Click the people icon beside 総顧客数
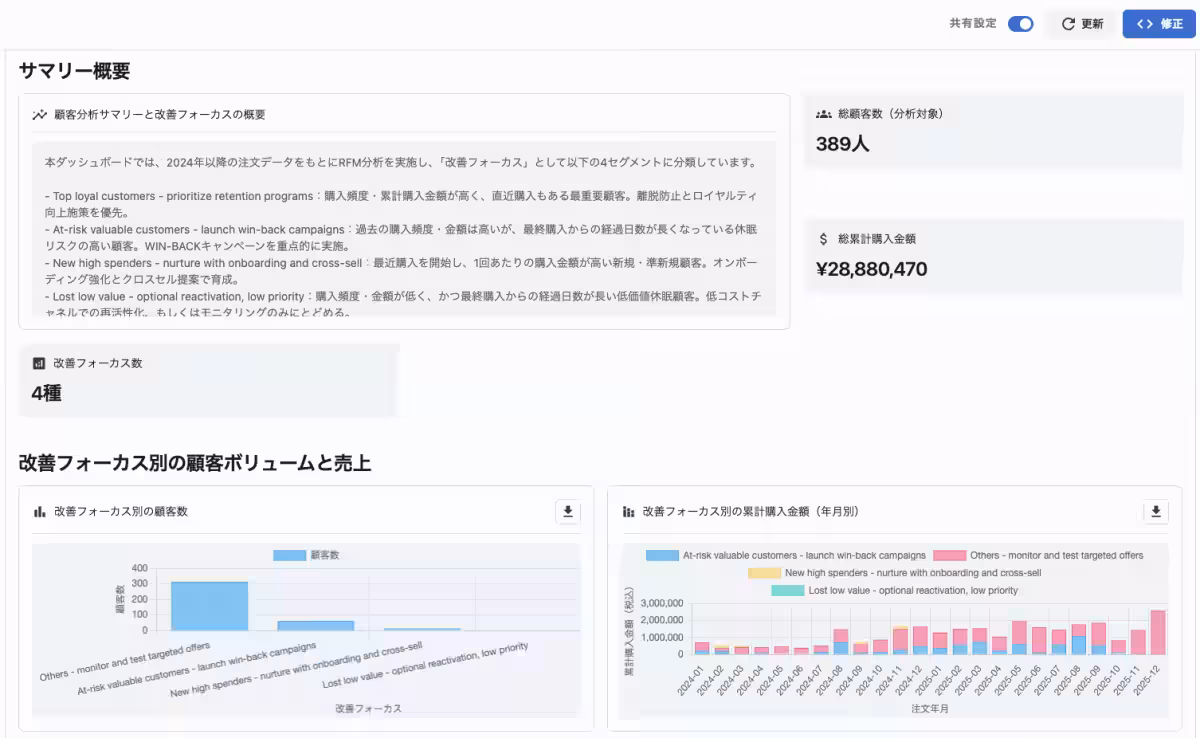Screen dimensions: 1200x738 tap(824, 114)
